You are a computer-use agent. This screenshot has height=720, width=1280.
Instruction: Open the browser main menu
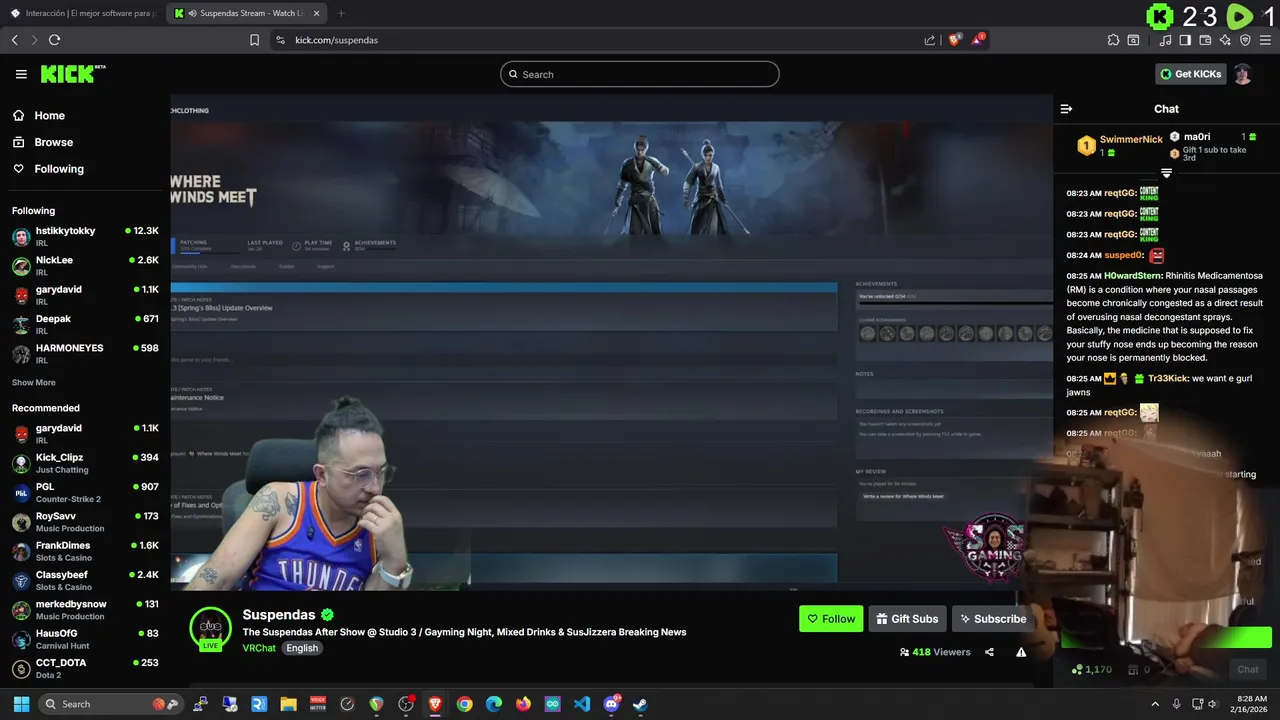click(1266, 40)
